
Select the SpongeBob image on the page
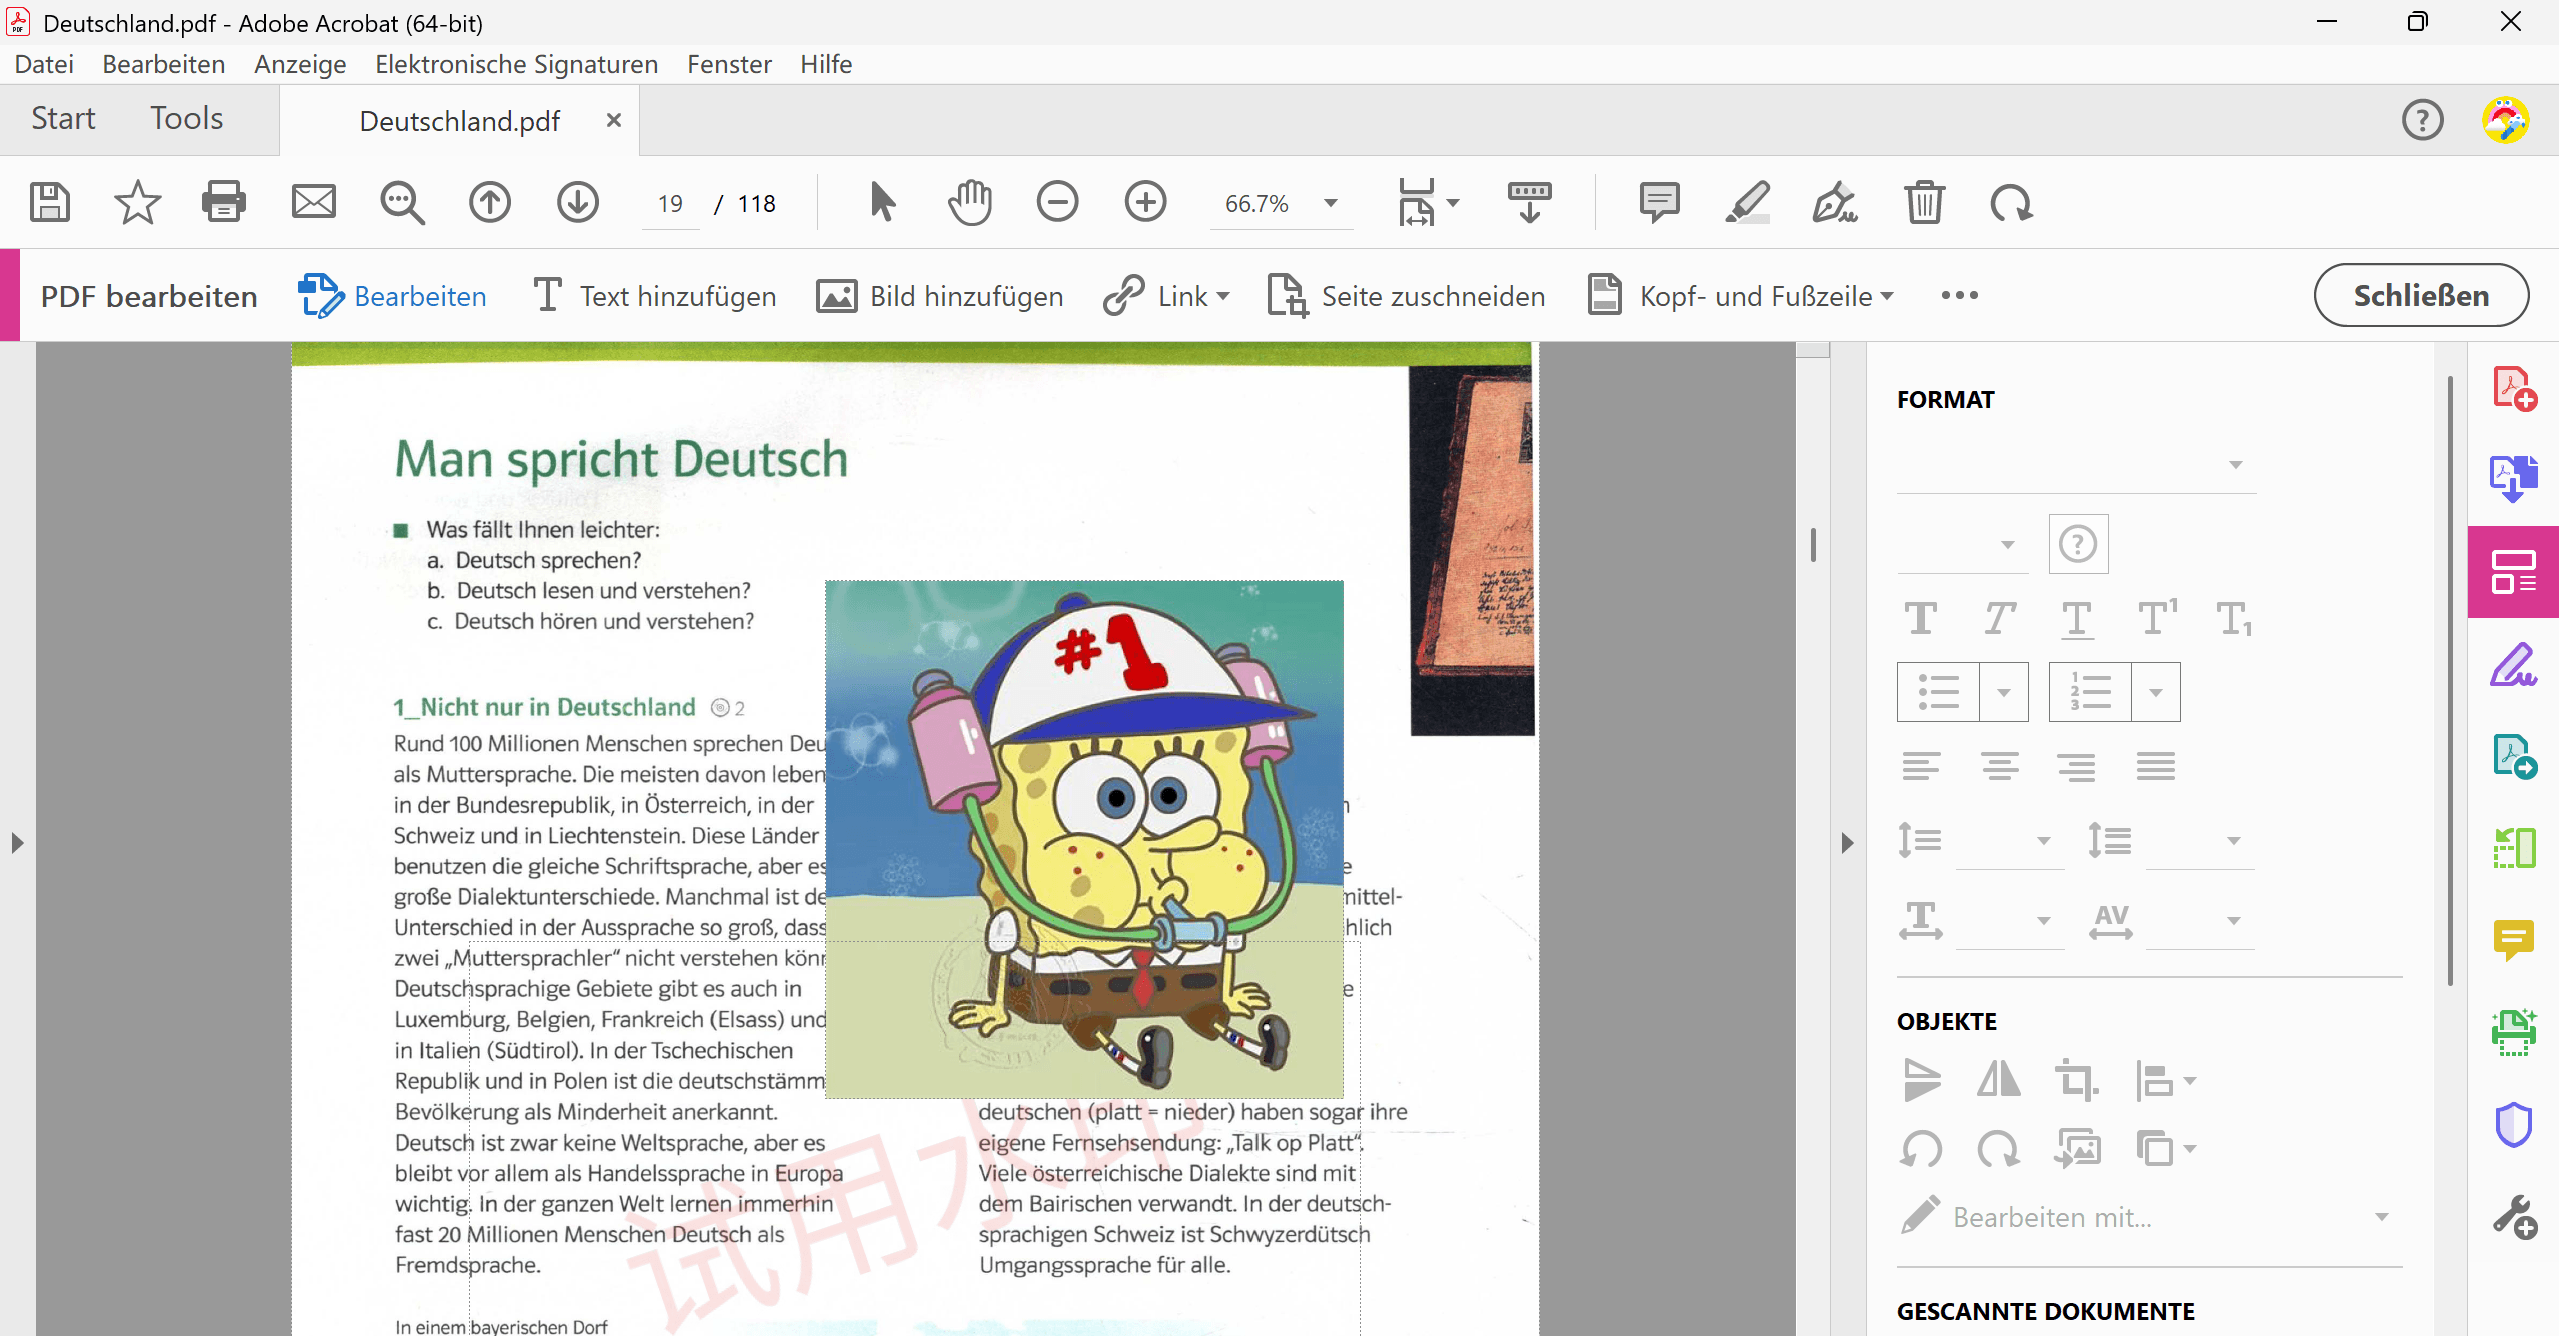[1084, 839]
